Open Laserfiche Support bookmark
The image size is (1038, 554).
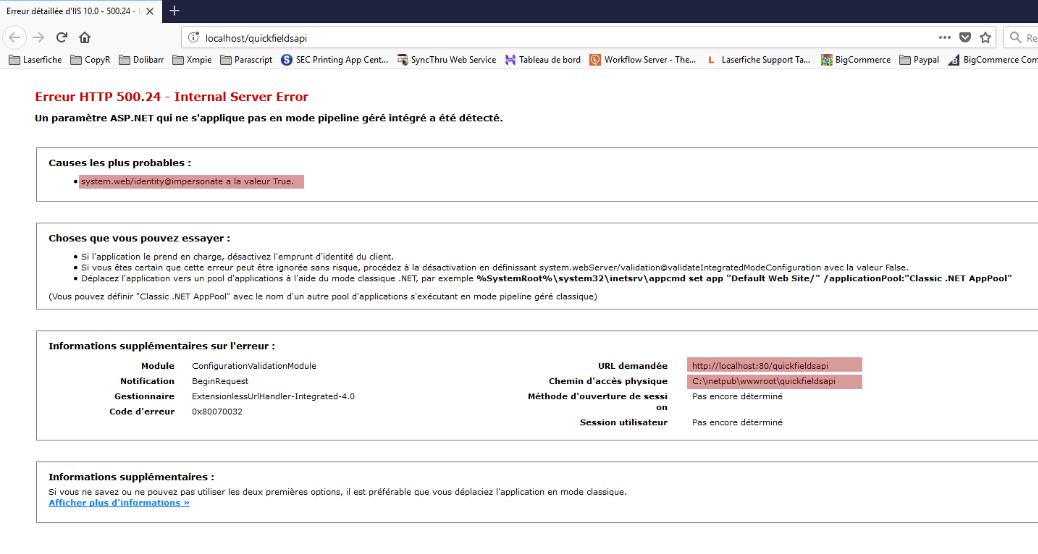click(x=758, y=60)
